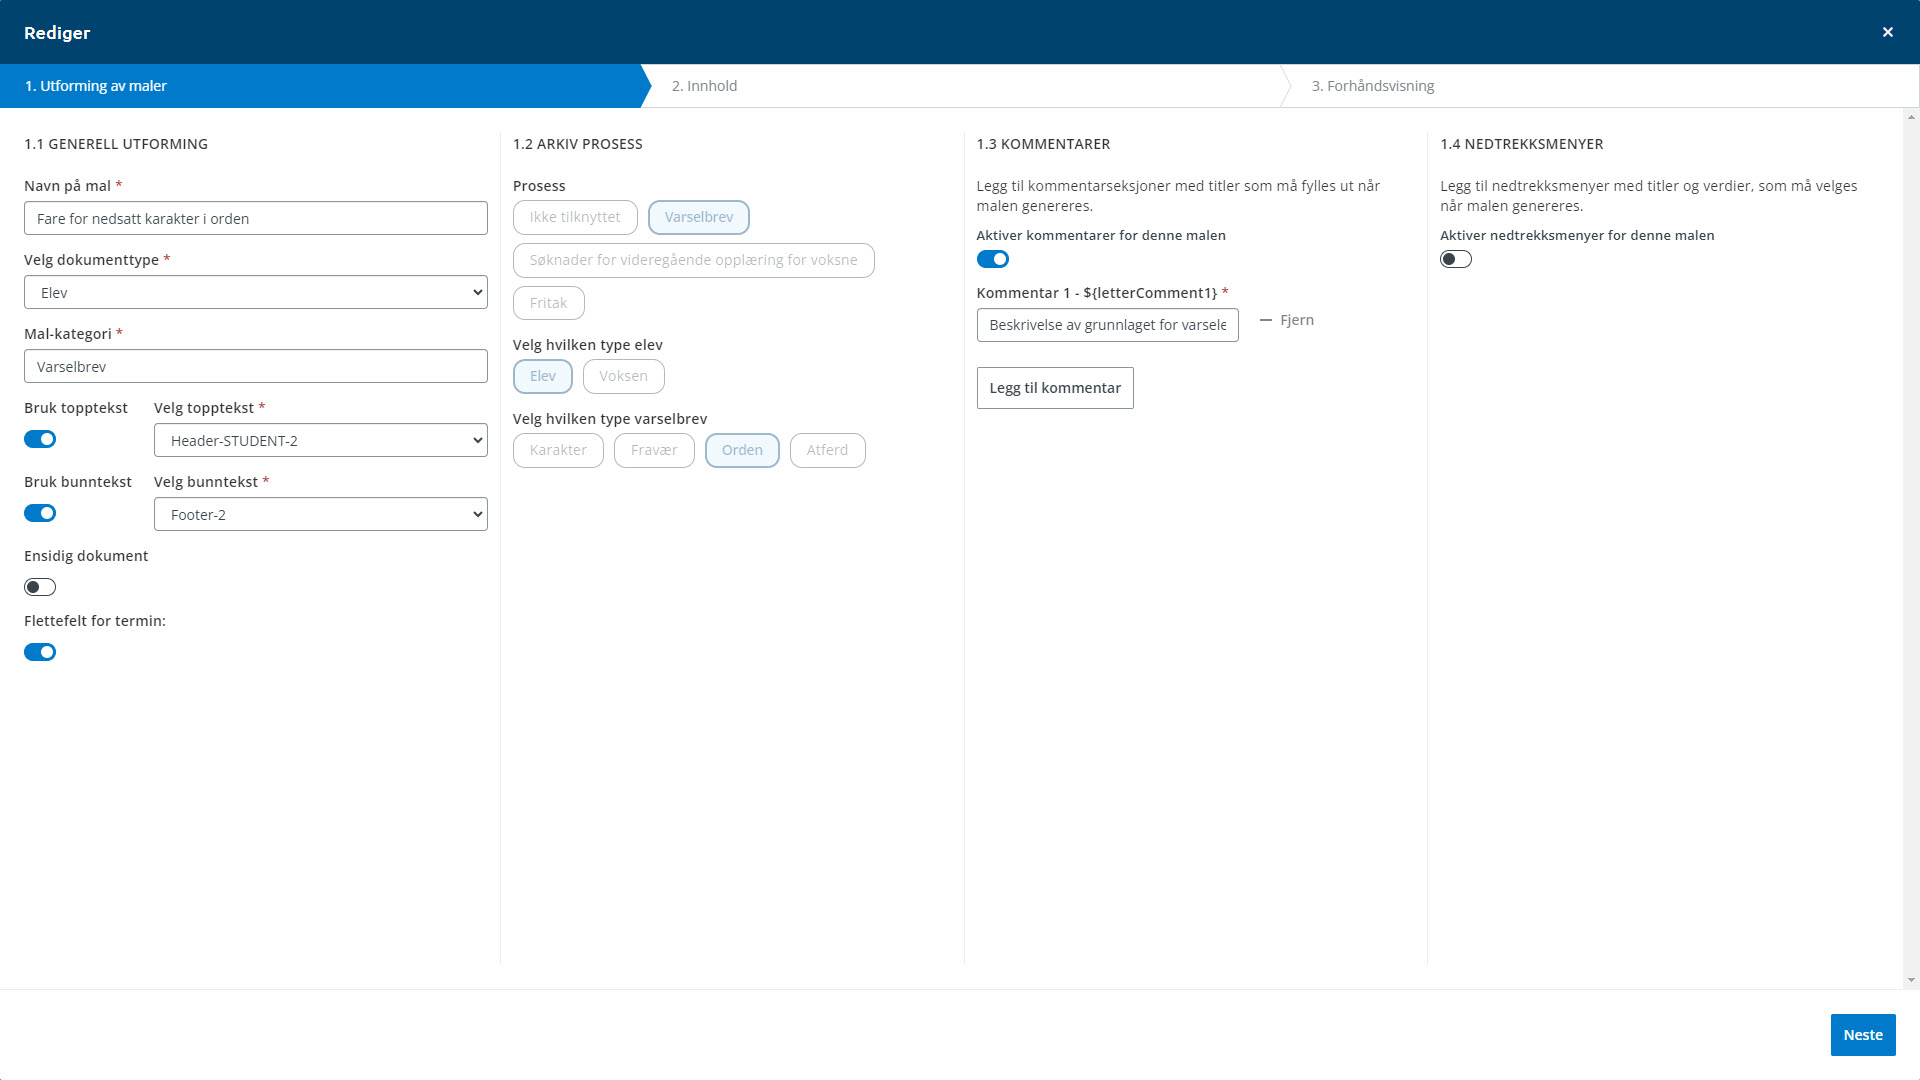
Task: Click the scrollbar down arrow on right
Action: click(x=1911, y=981)
